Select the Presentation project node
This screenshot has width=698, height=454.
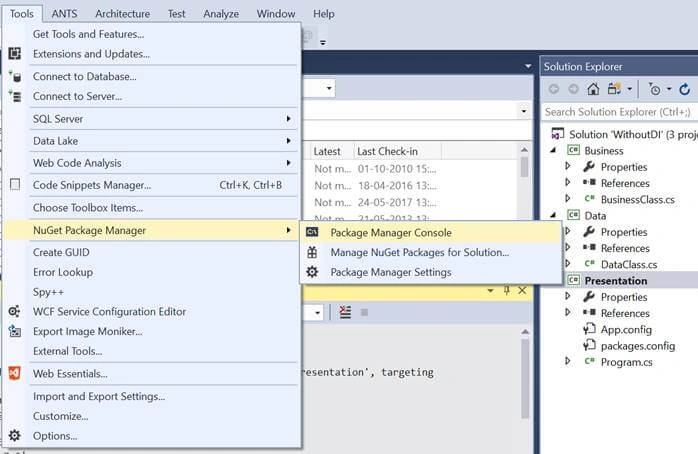(x=616, y=280)
